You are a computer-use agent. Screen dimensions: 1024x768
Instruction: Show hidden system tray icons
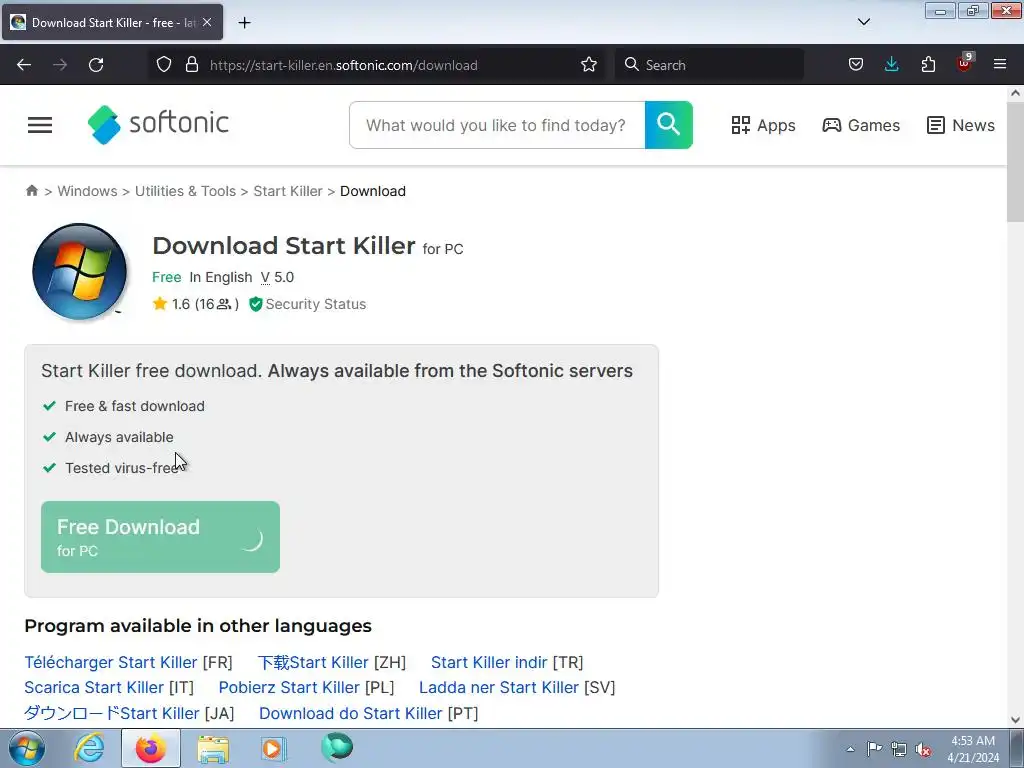coord(850,749)
